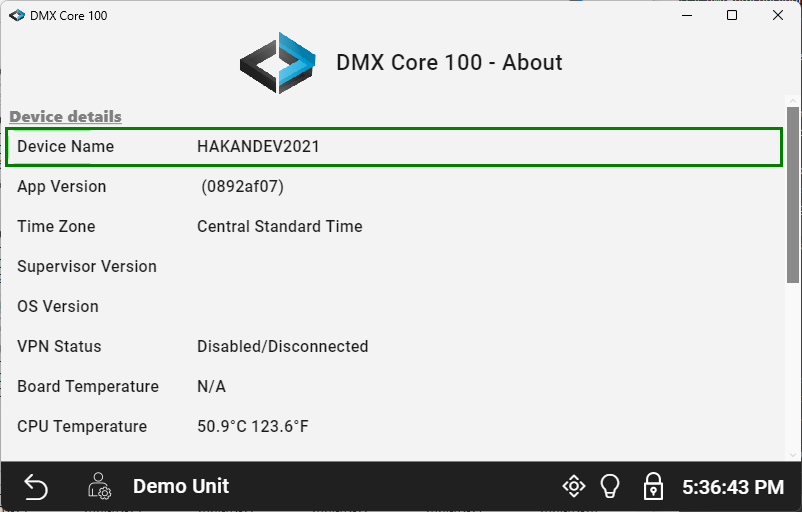This screenshot has height=512, width=802.
Task: Click the DMX Core logo in page header
Action: tap(278, 63)
